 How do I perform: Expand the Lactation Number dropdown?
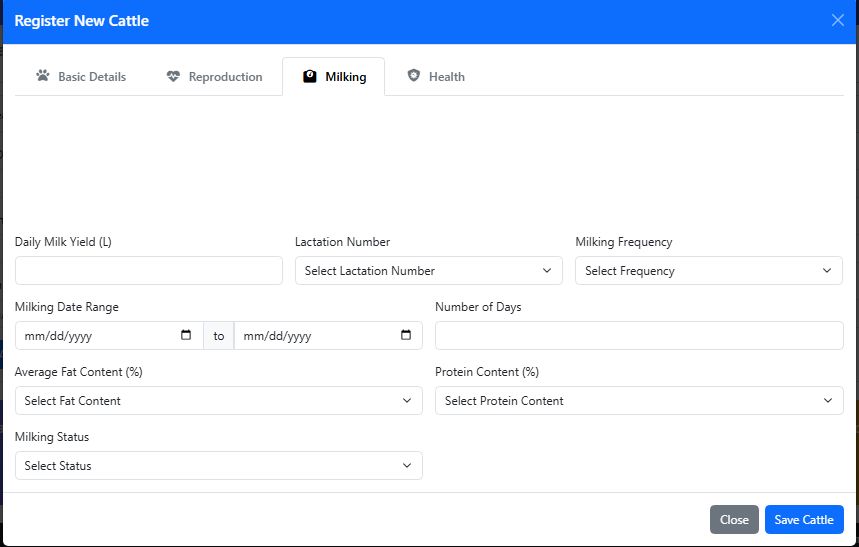tap(428, 271)
